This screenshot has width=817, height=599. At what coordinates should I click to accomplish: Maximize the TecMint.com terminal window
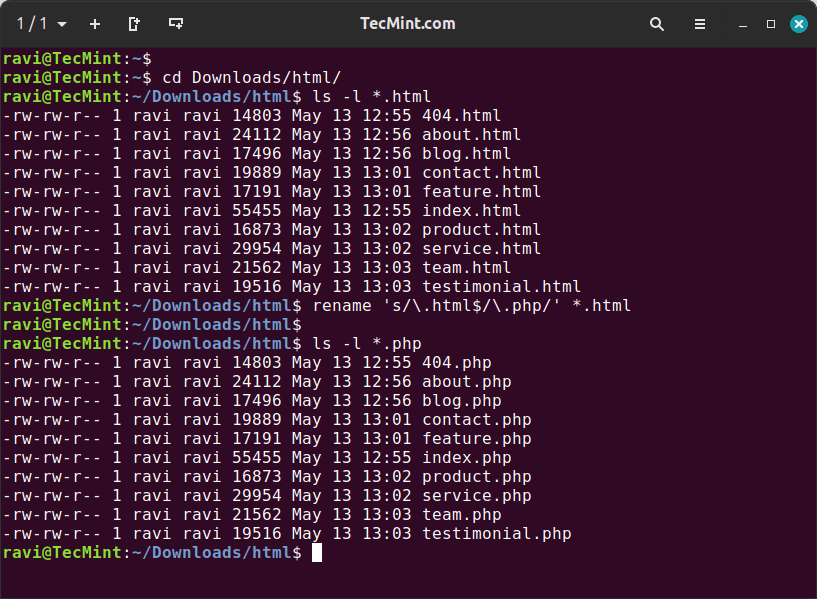point(771,24)
